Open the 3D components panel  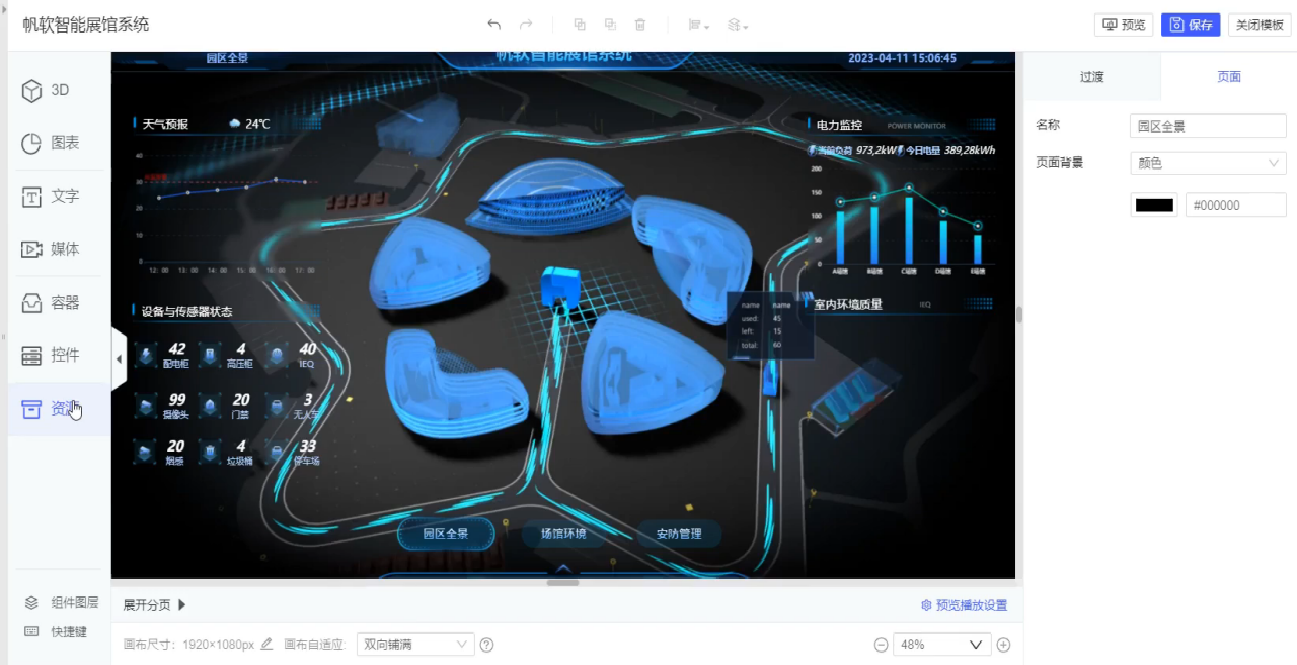tap(58, 90)
